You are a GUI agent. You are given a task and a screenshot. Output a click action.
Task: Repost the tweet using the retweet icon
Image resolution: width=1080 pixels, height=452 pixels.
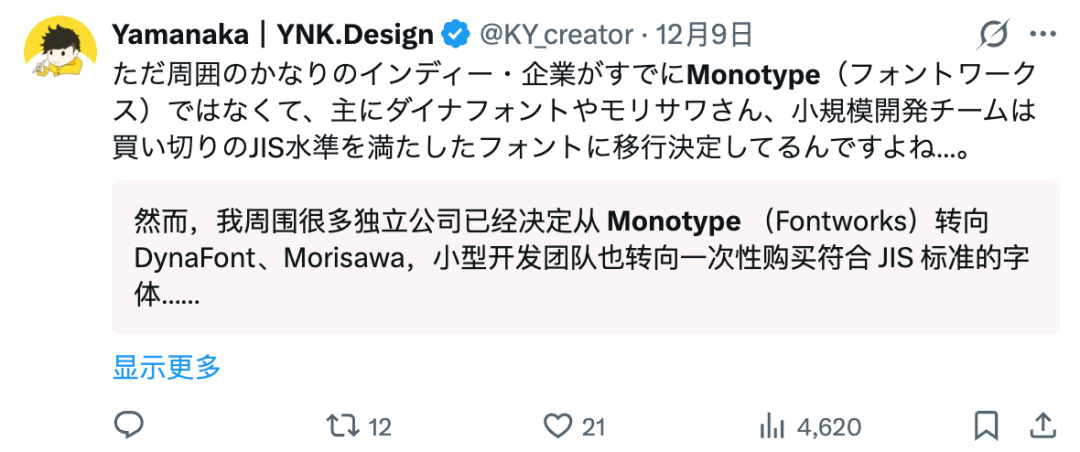[x=343, y=426]
